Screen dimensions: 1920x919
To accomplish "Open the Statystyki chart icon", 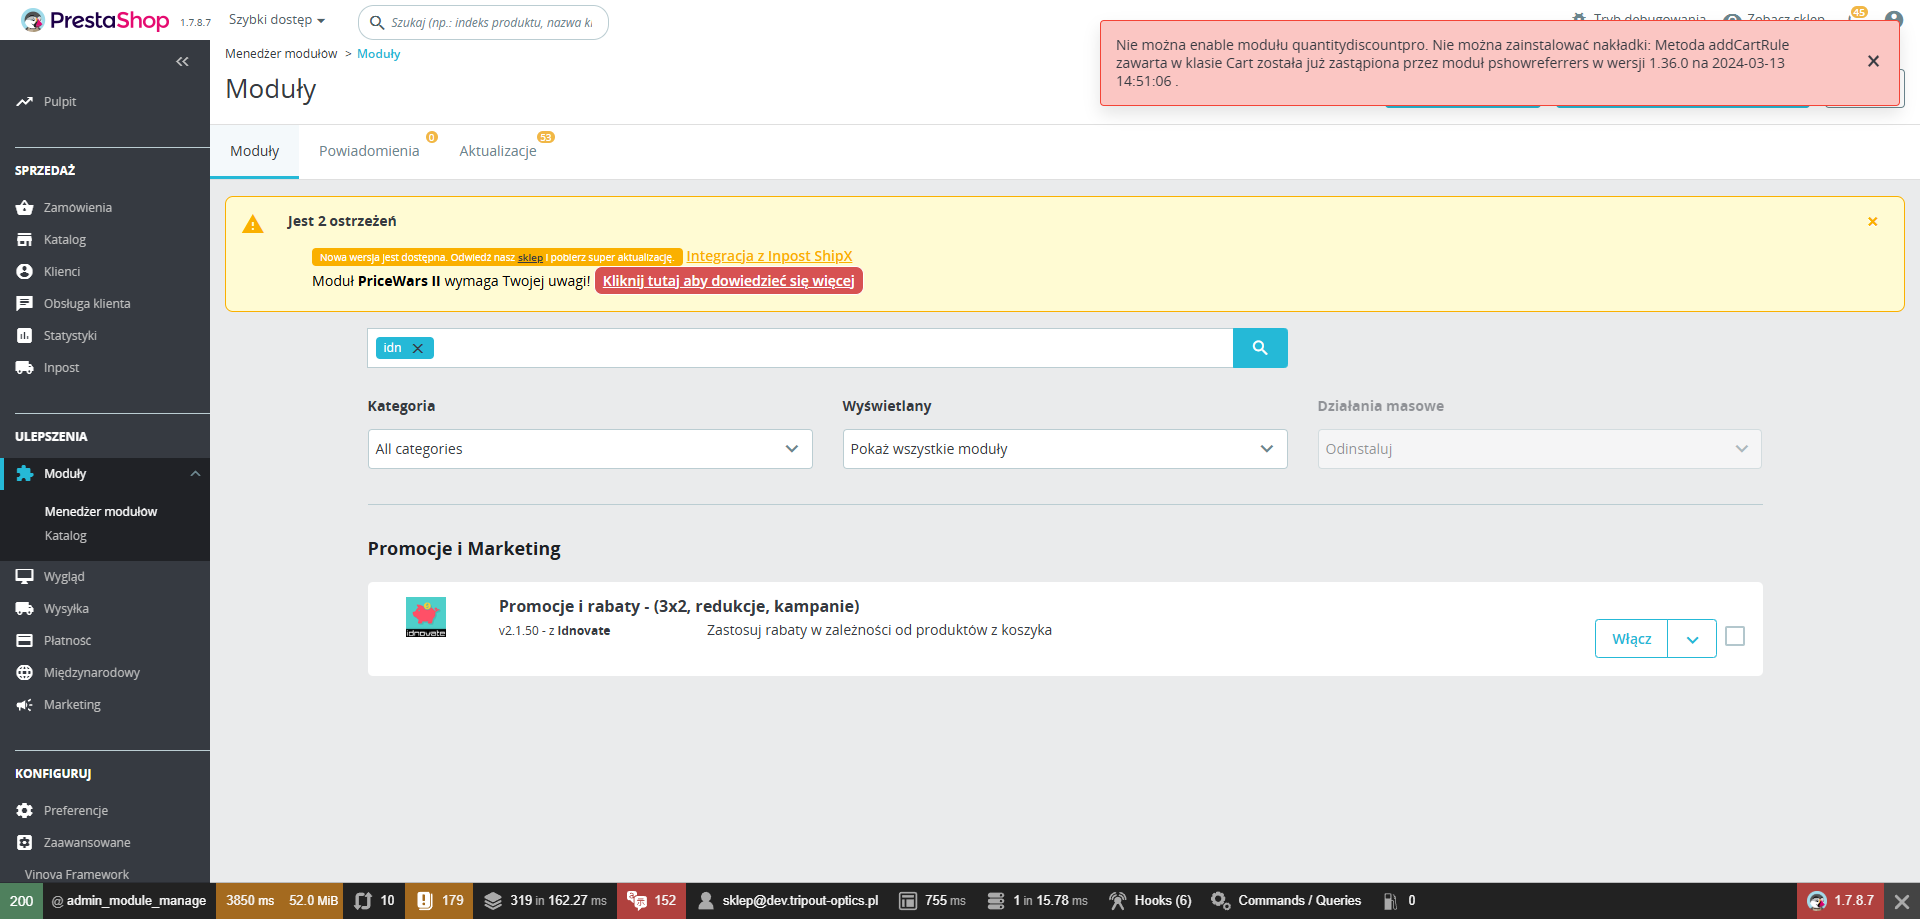I will [x=25, y=336].
